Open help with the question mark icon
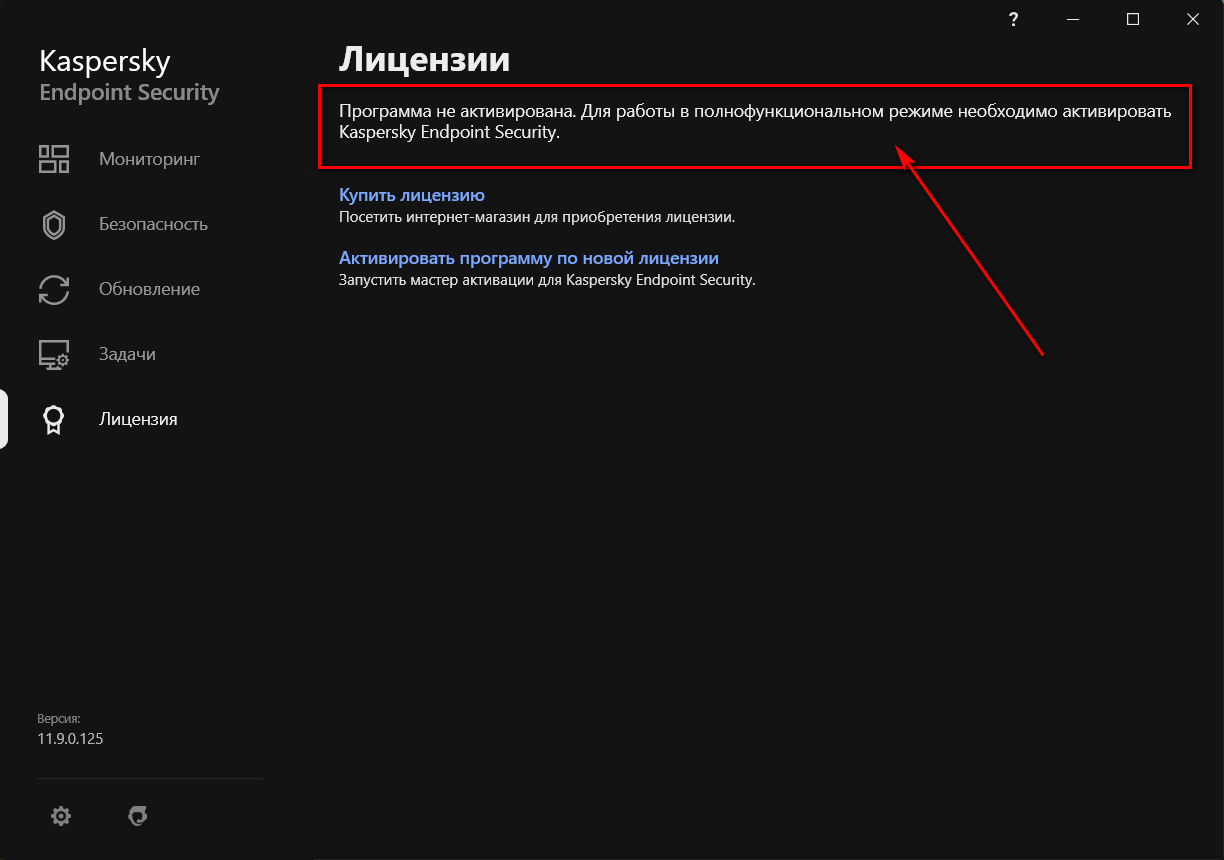 1013,19
